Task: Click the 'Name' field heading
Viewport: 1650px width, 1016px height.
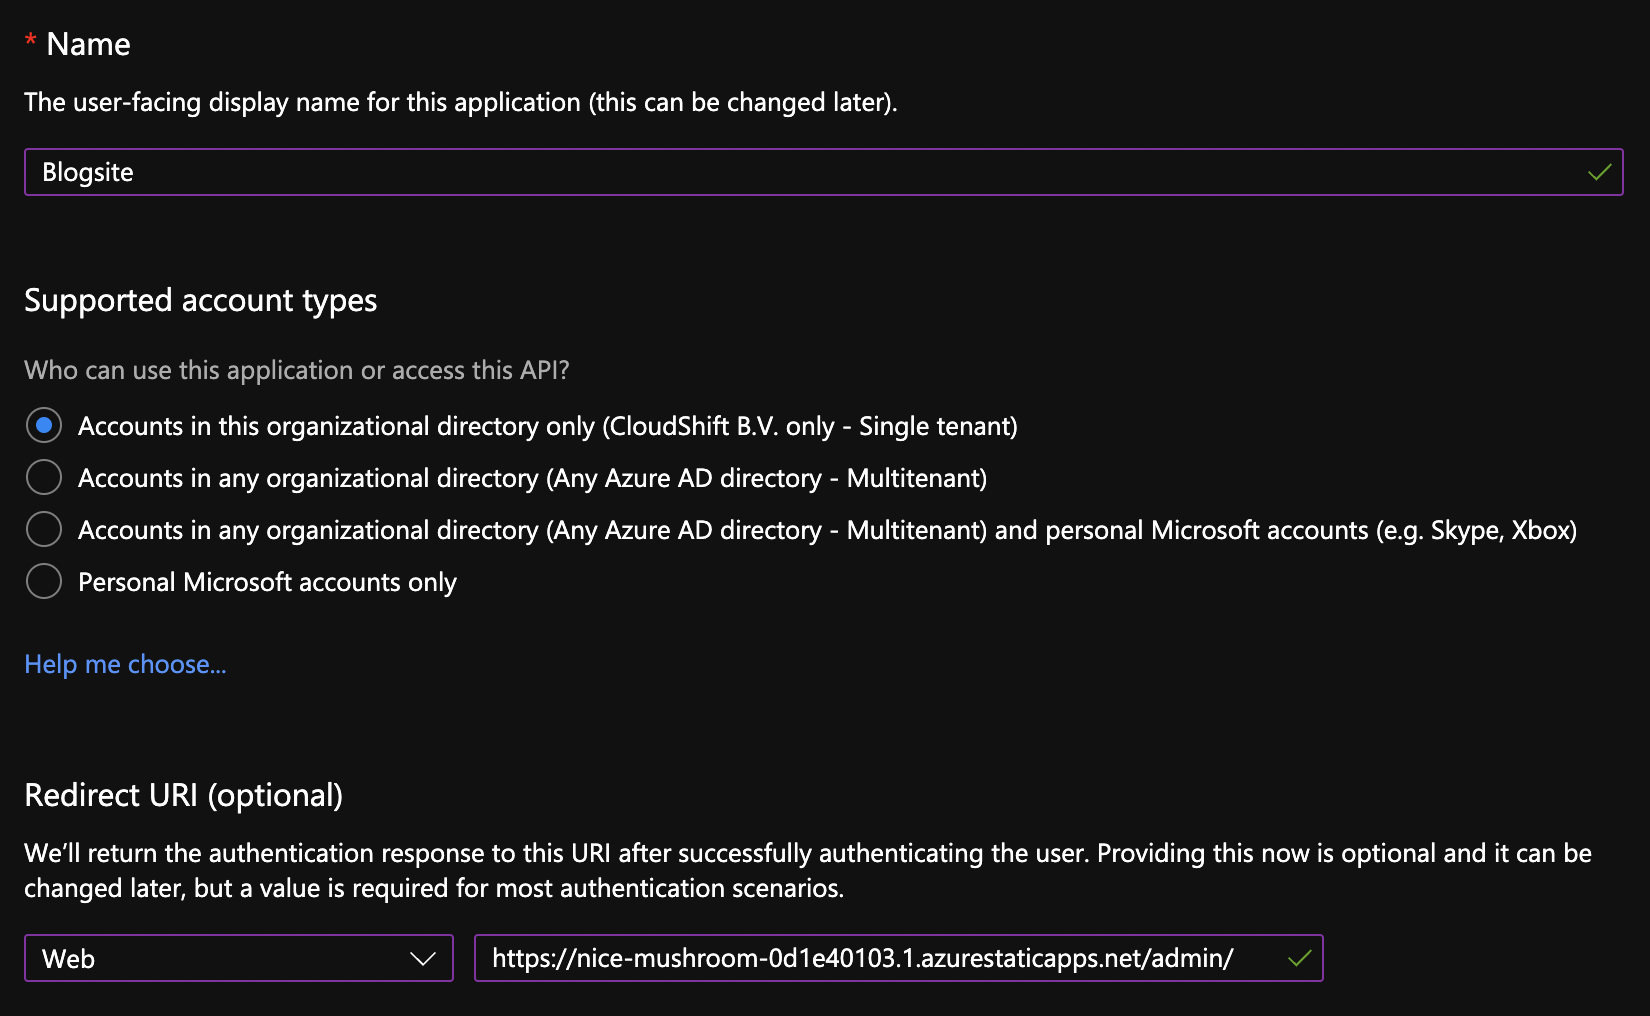Action: pos(88,44)
